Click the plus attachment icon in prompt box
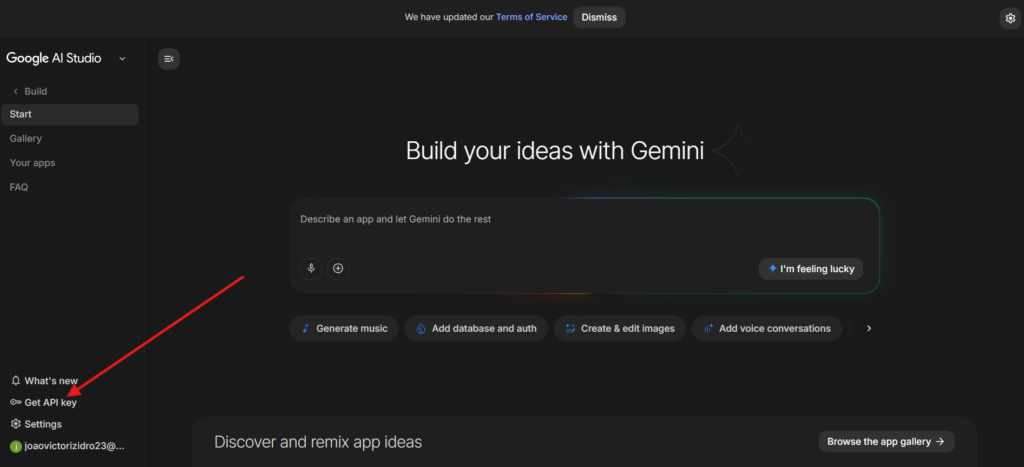Screen dimensions: 1024x467 click(338, 268)
